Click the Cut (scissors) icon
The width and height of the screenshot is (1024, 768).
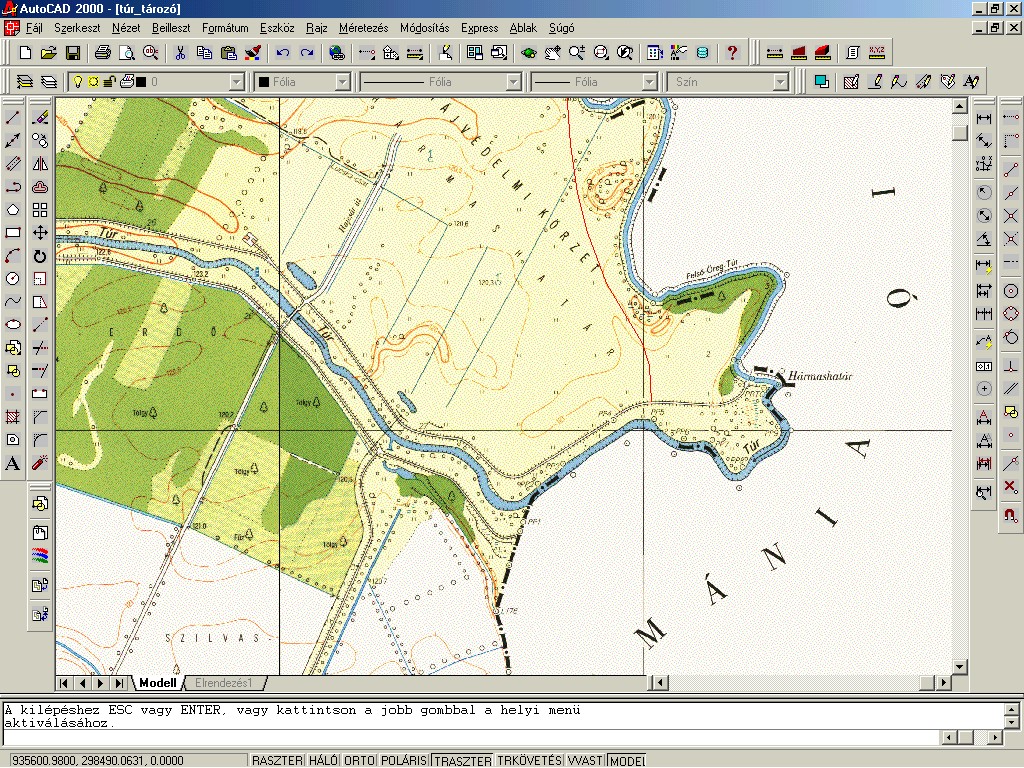(x=180, y=52)
